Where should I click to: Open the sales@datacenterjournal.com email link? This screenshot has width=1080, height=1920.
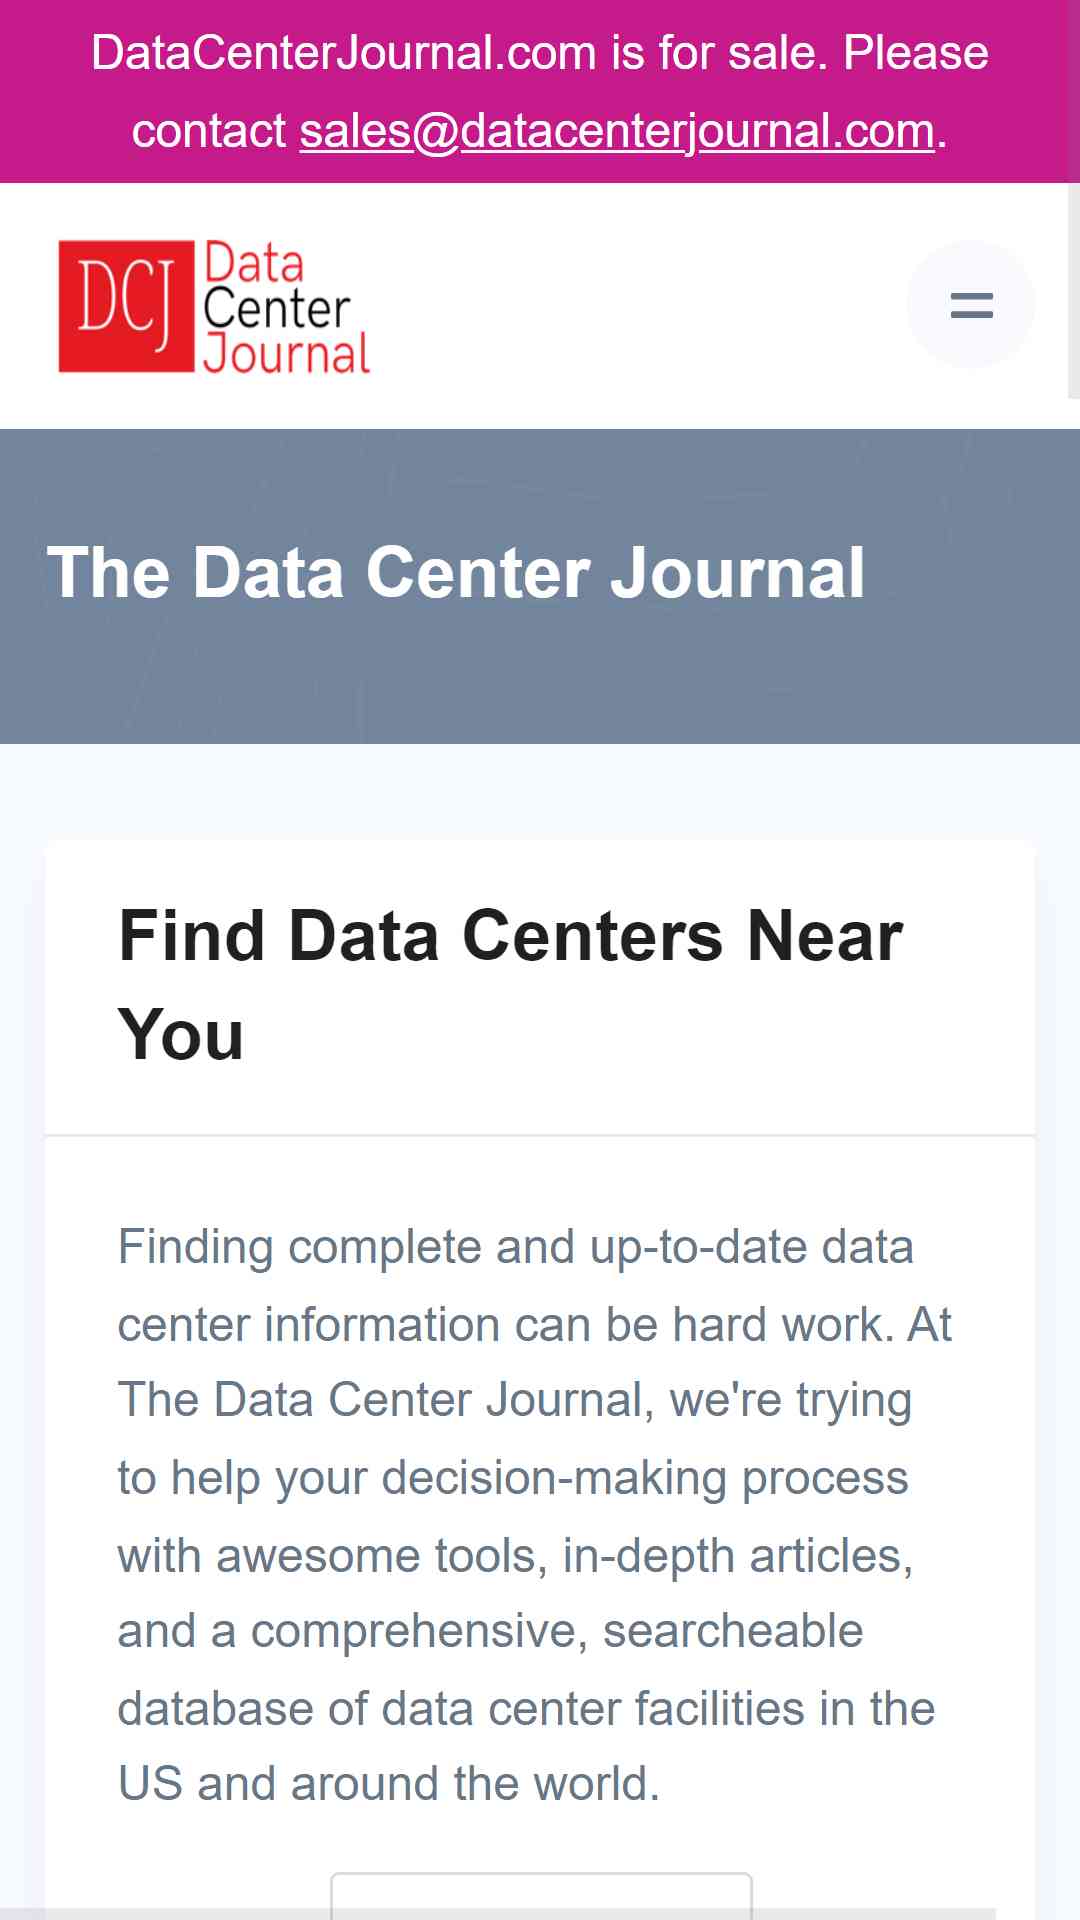[617, 131]
